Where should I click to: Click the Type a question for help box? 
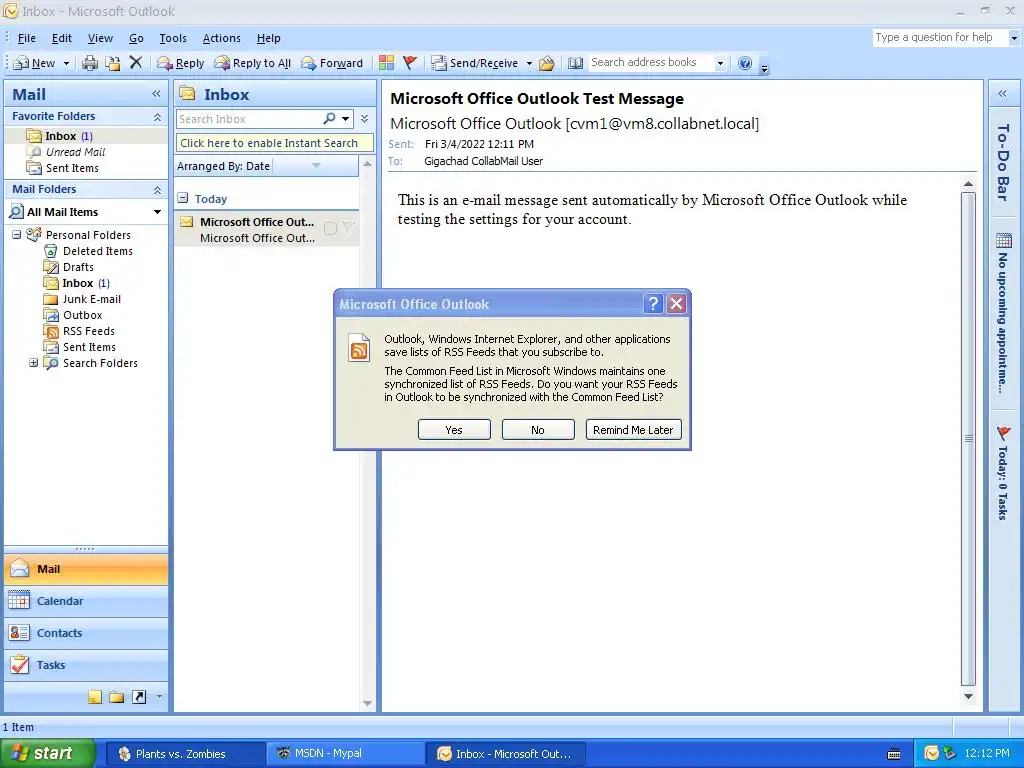point(940,37)
